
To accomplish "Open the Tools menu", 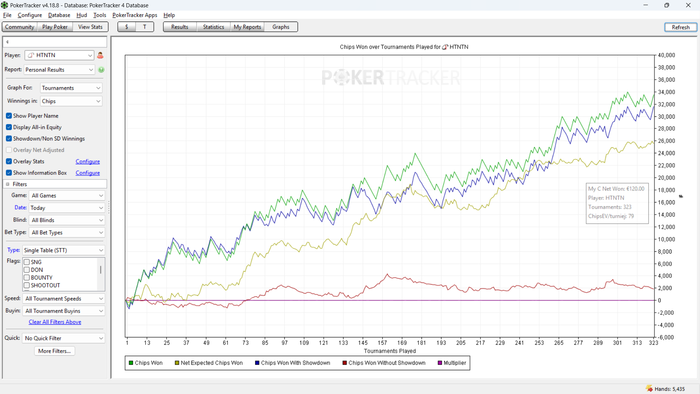I will 100,15.
